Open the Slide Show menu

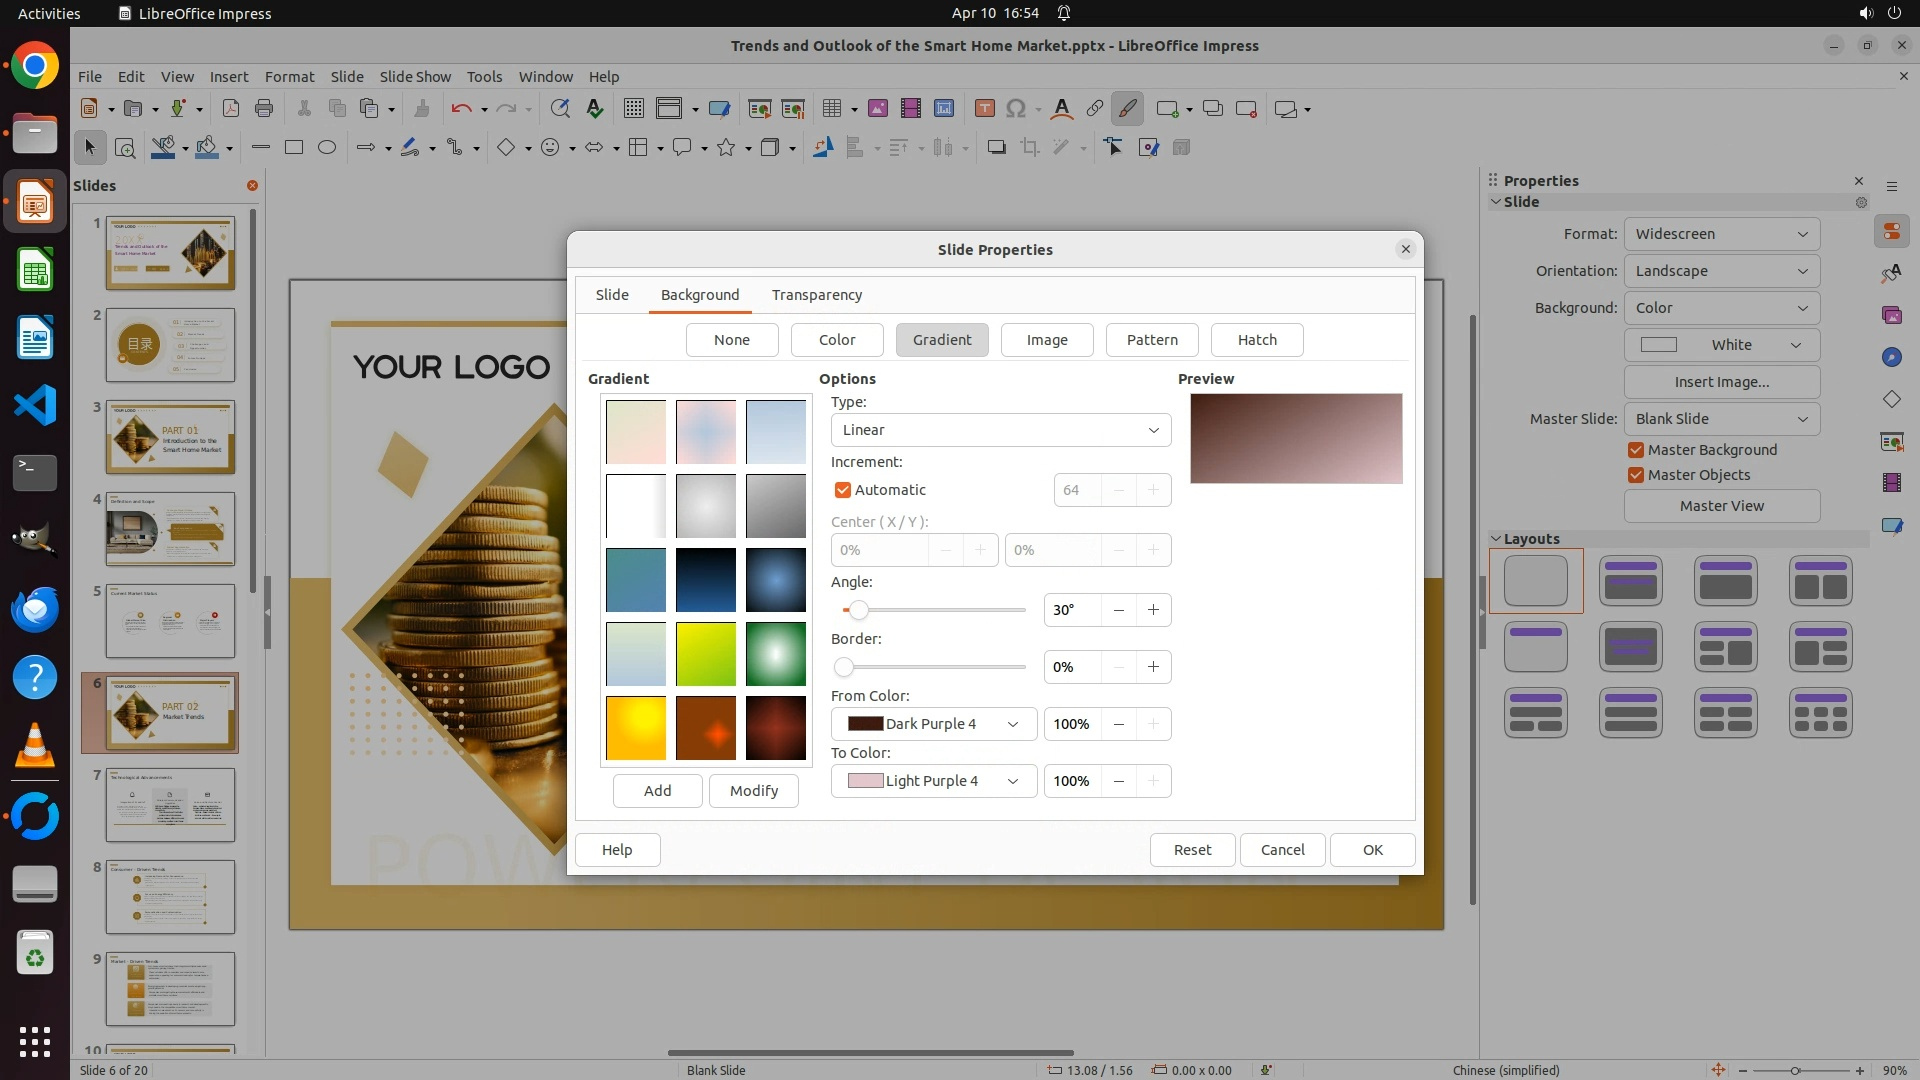coord(415,77)
